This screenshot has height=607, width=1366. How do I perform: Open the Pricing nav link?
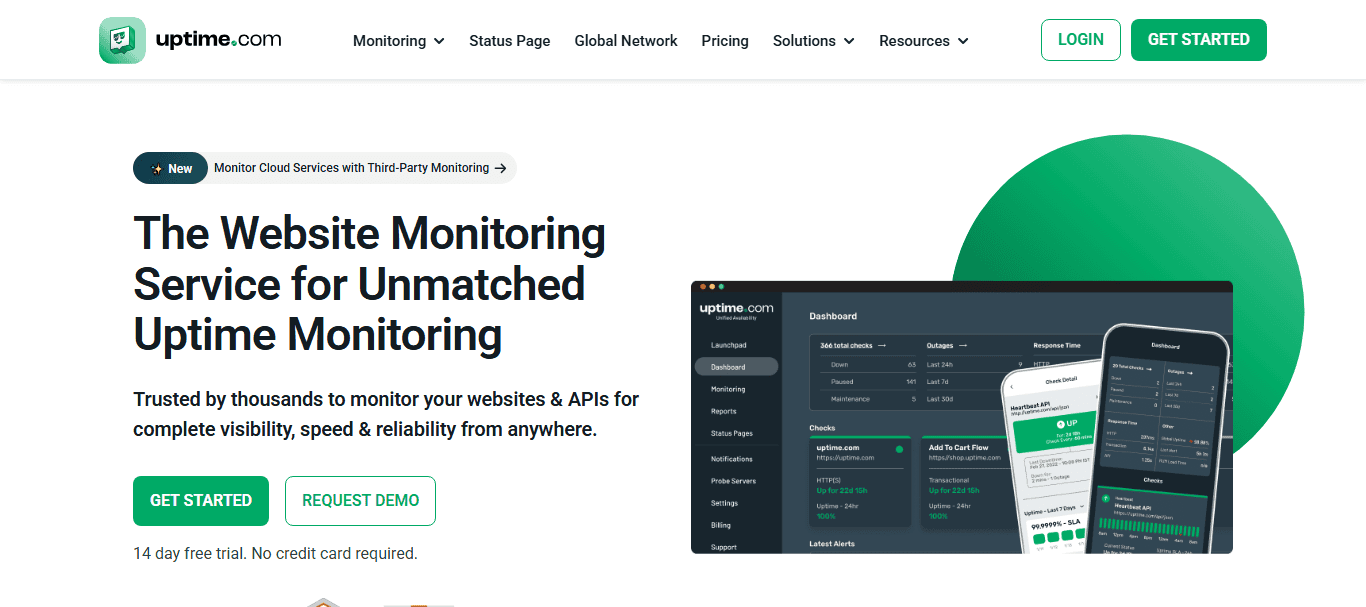725,41
